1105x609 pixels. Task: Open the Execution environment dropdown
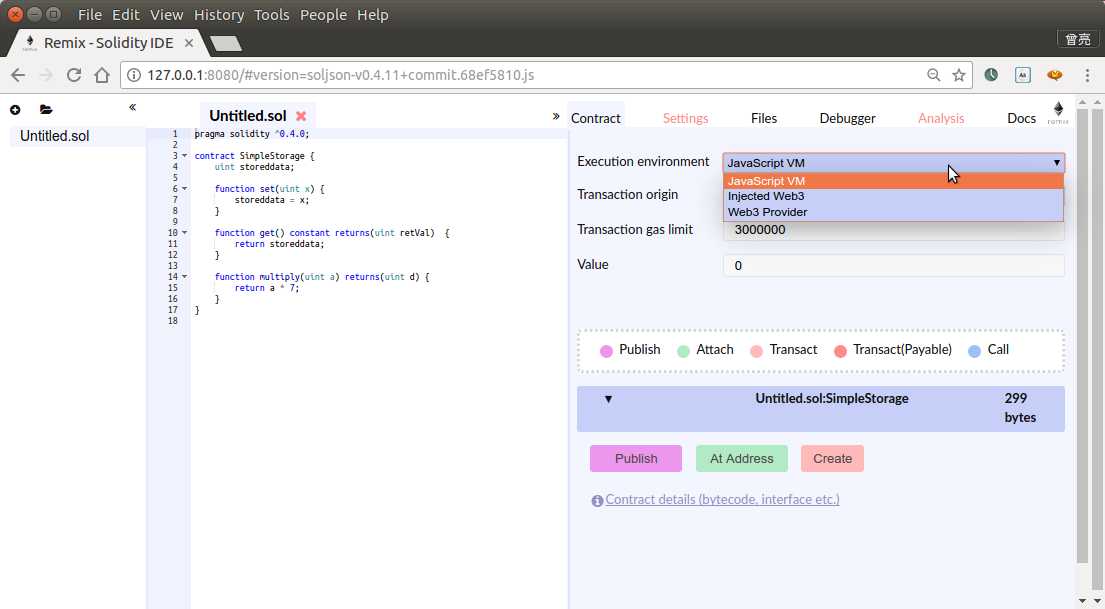(894, 163)
